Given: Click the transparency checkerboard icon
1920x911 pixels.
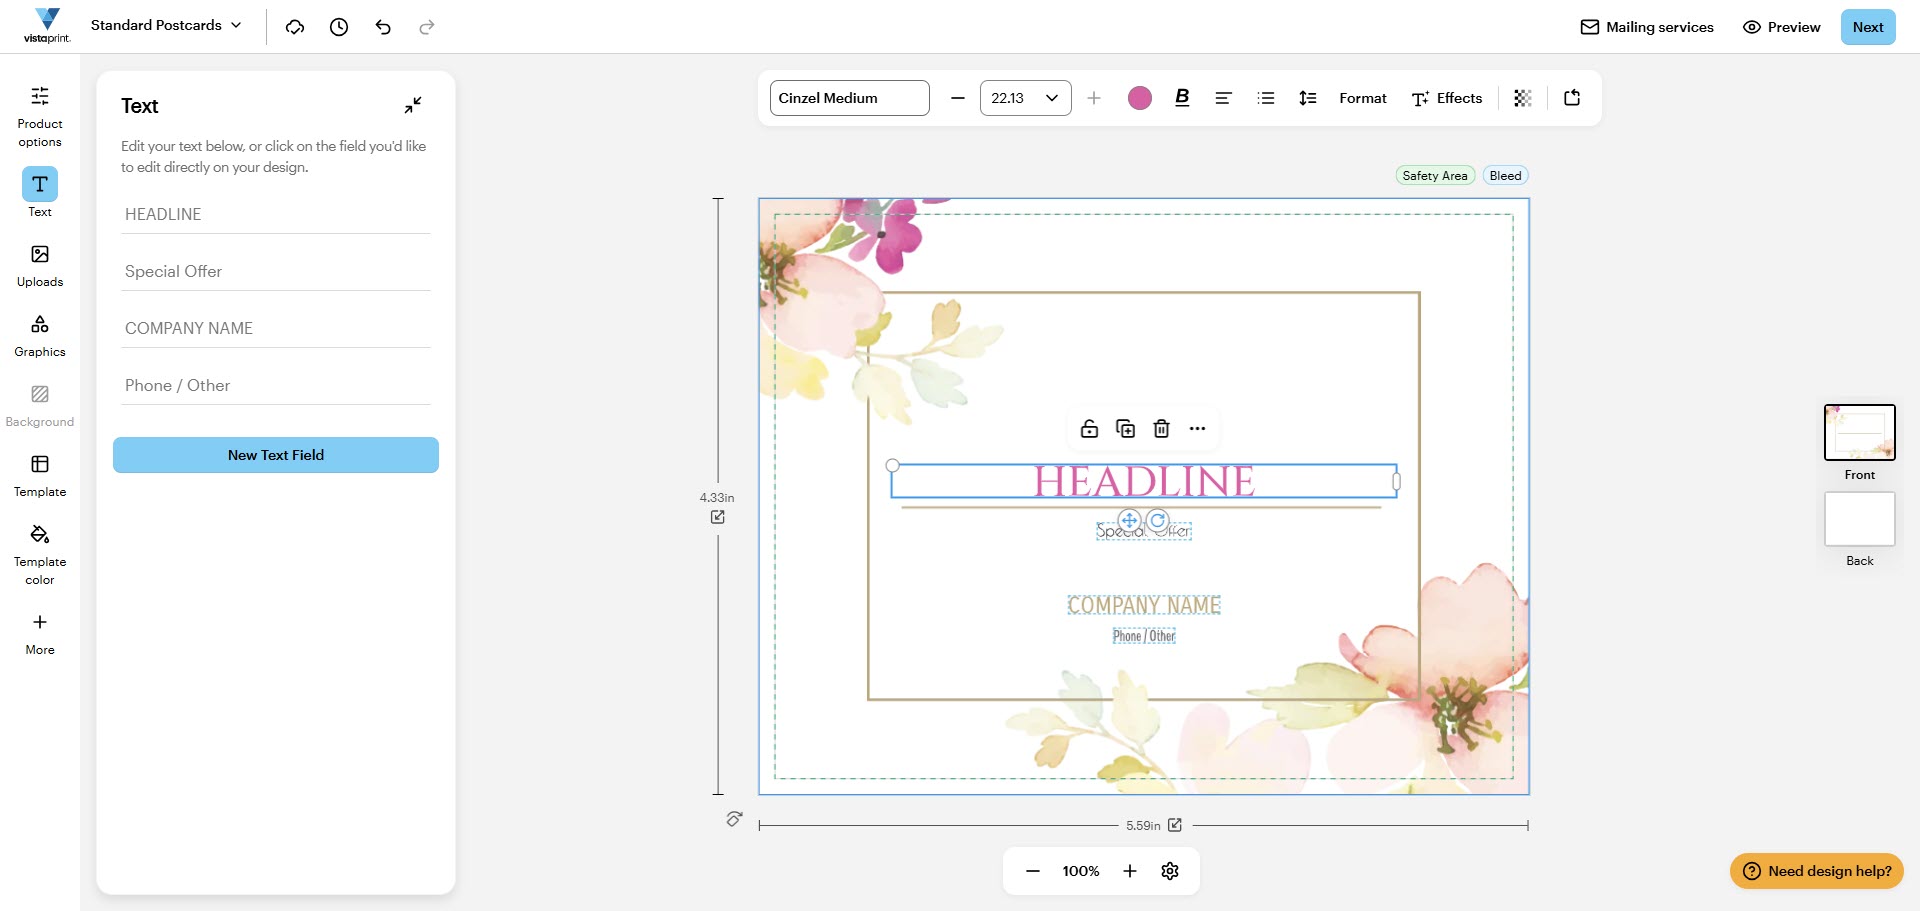Looking at the screenshot, I should [1523, 98].
